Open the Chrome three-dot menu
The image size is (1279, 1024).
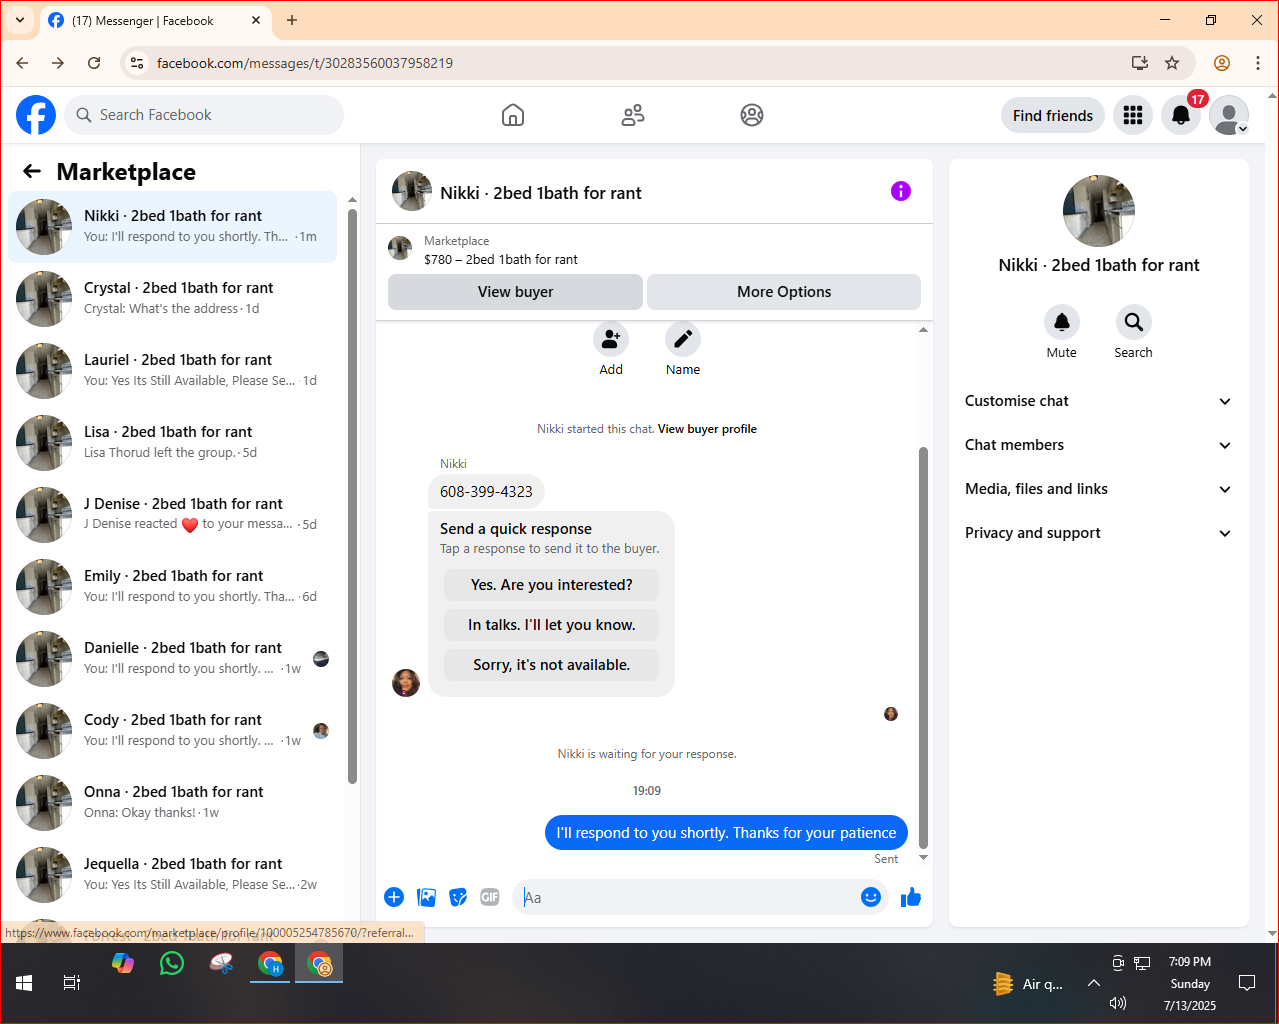pos(1258,63)
